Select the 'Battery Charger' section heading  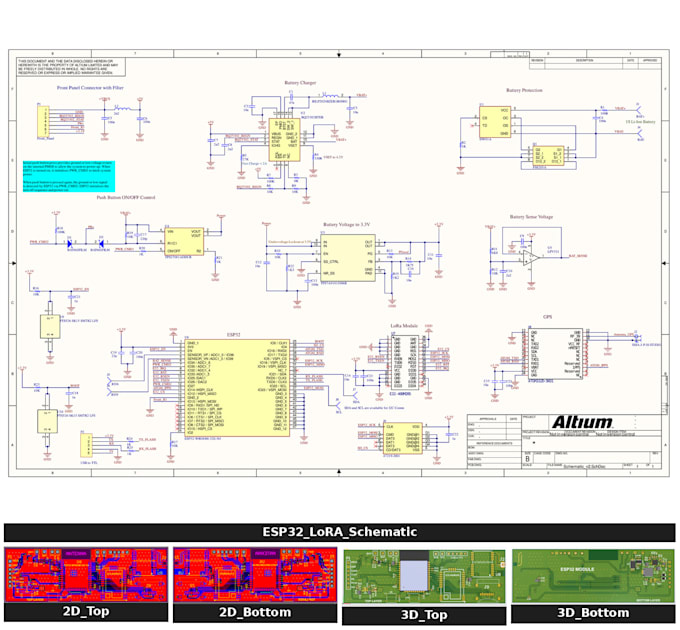click(x=300, y=82)
